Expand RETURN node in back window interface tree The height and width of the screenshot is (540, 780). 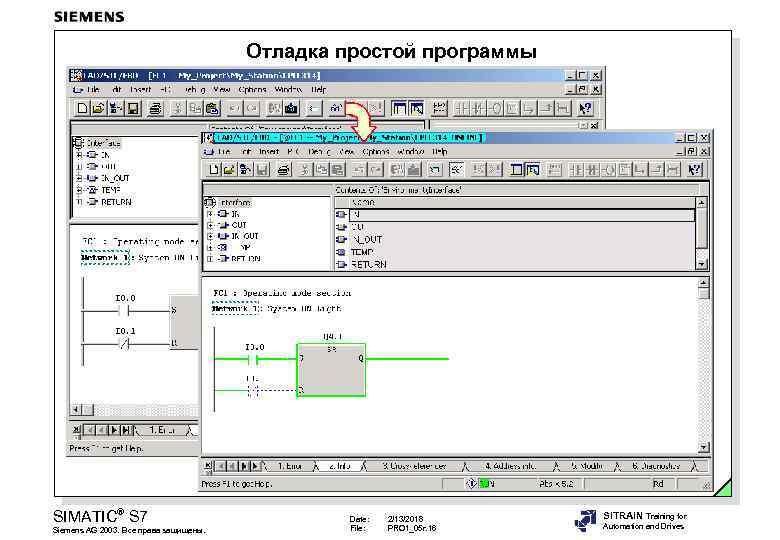[79, 202]
